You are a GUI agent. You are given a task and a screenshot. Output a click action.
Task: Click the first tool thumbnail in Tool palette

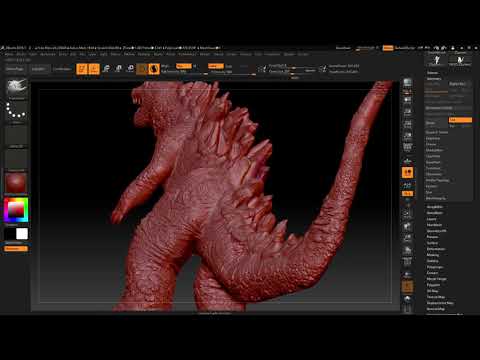tap(437, 60)
